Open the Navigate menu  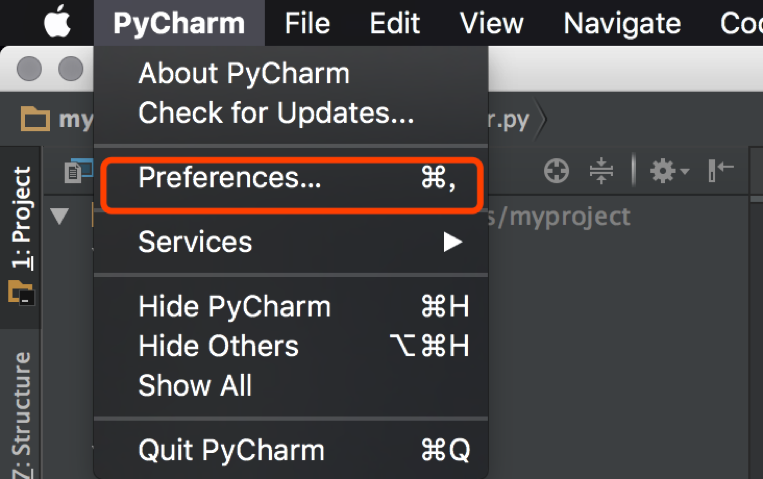pyautogui.click(x=622, y=23)
